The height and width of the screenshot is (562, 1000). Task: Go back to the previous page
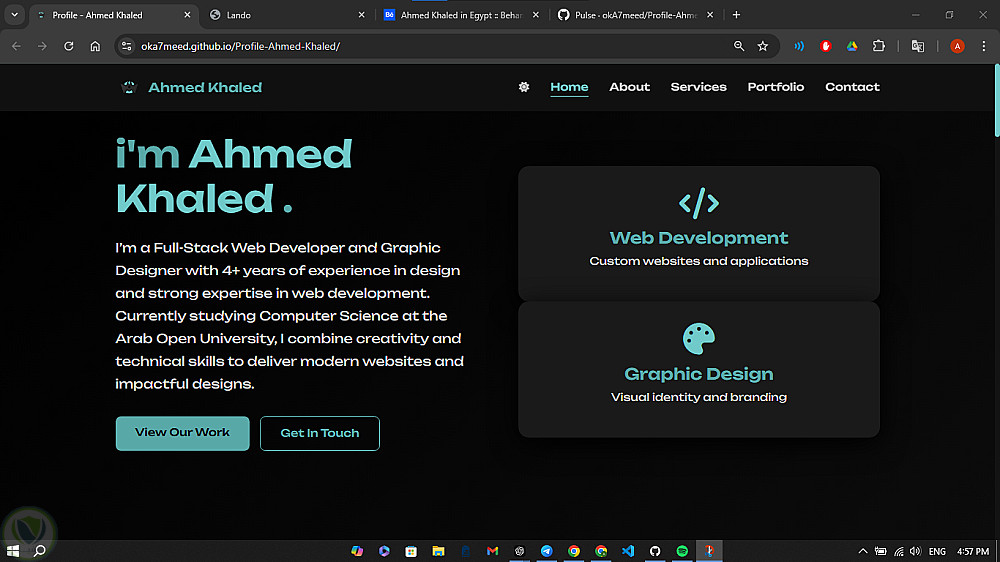pyautogui.click(x=17, y=46)
